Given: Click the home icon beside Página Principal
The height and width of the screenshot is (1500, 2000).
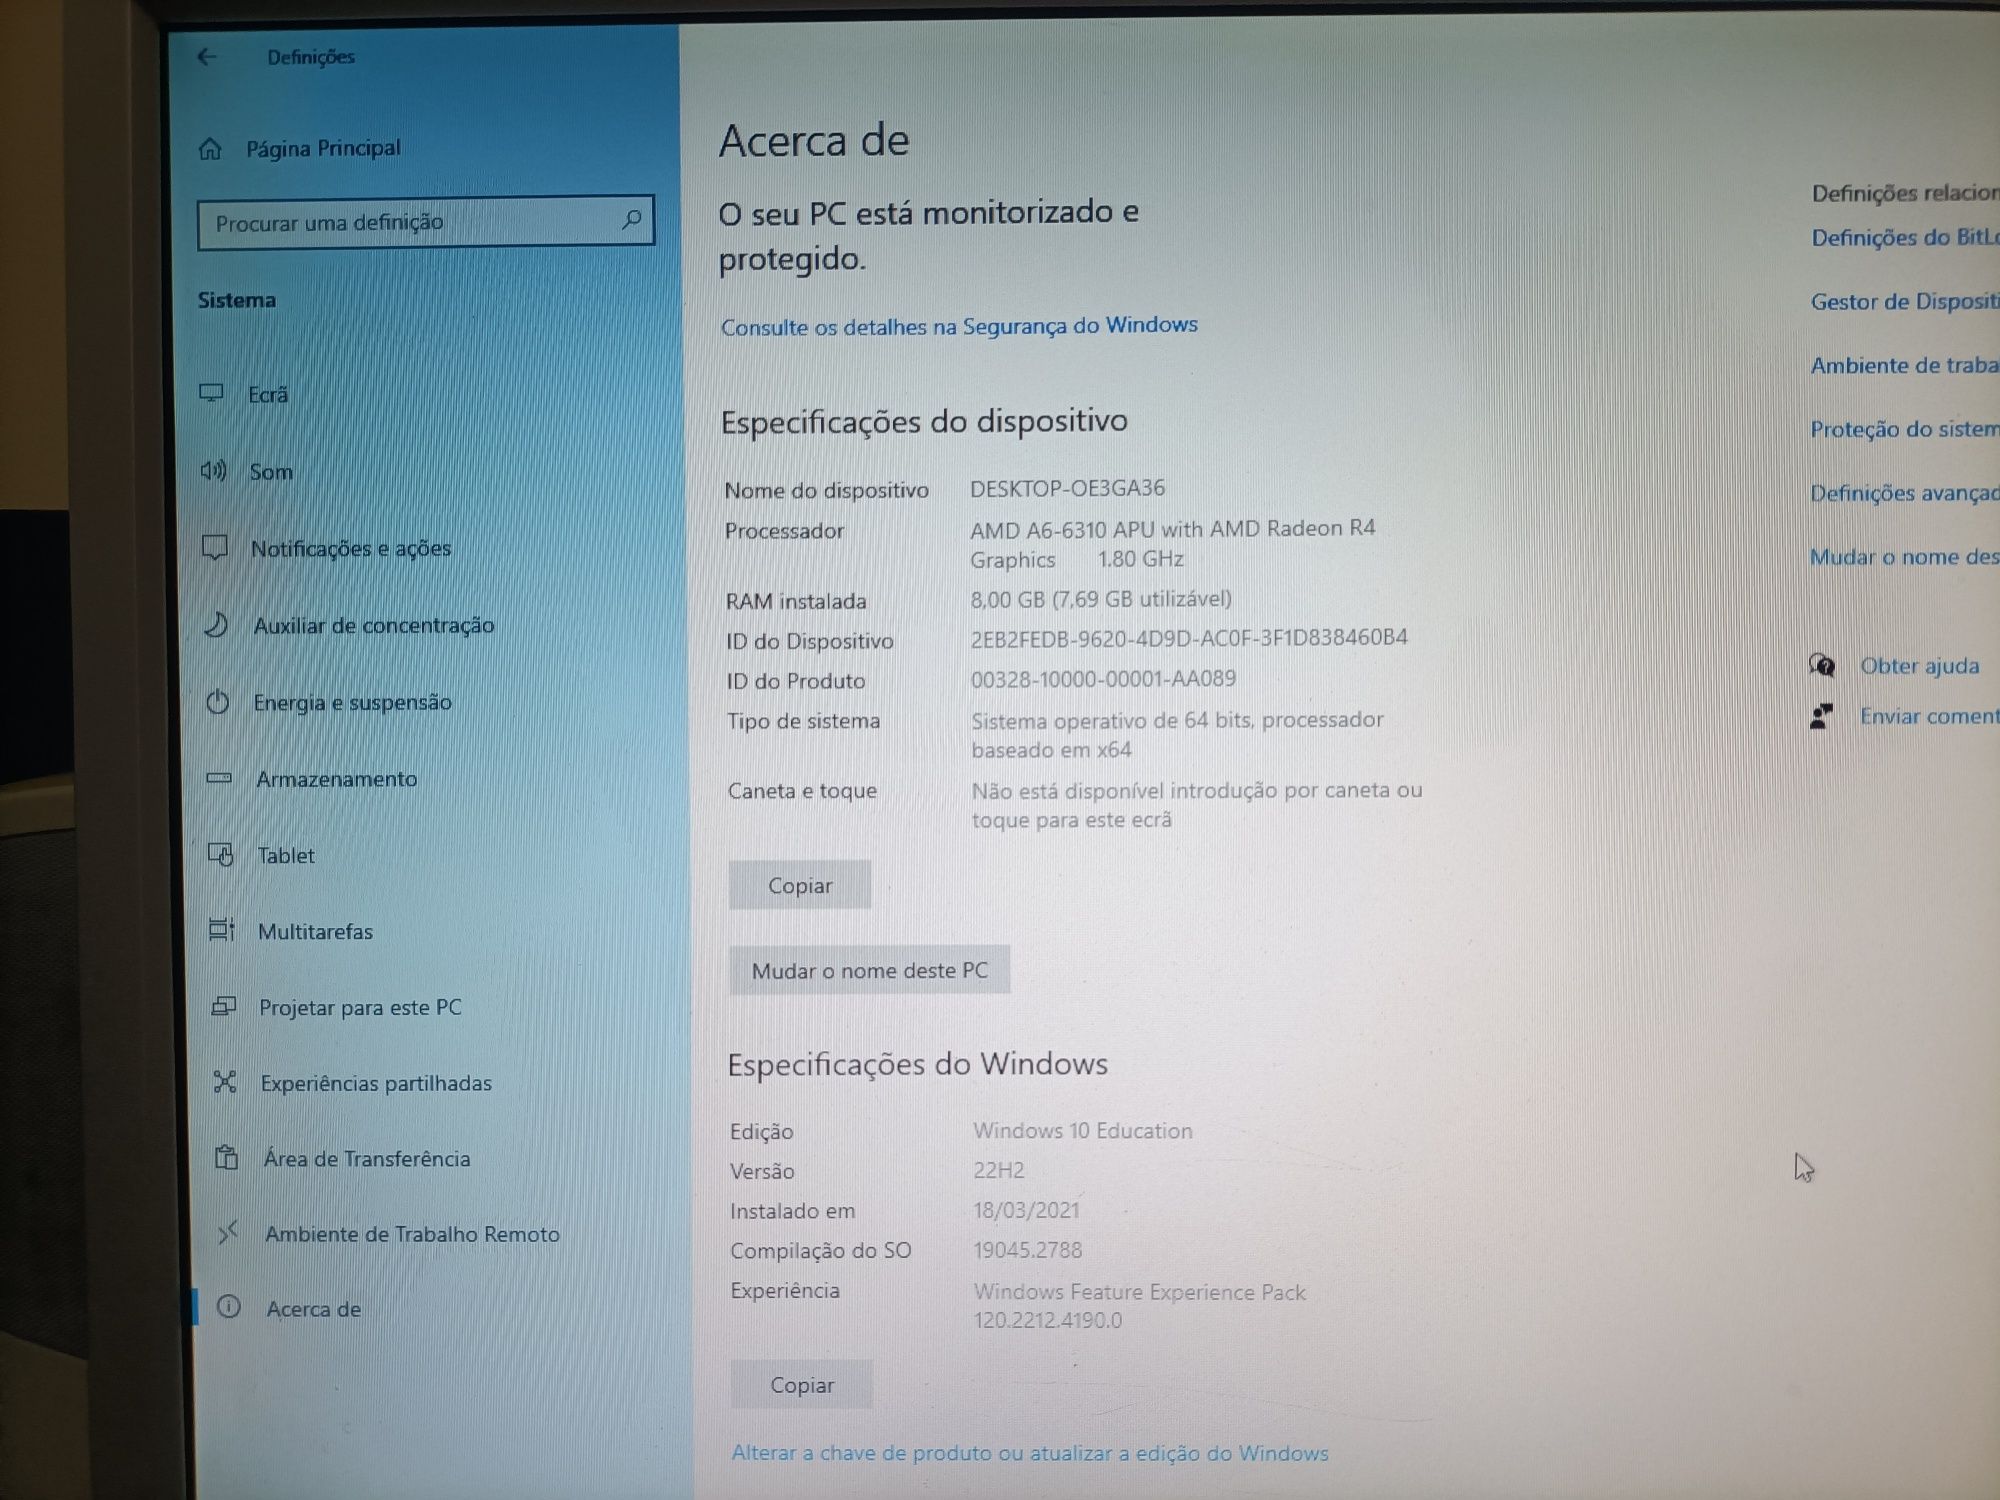Looking at the screenshot, I should tap(210, 149).
